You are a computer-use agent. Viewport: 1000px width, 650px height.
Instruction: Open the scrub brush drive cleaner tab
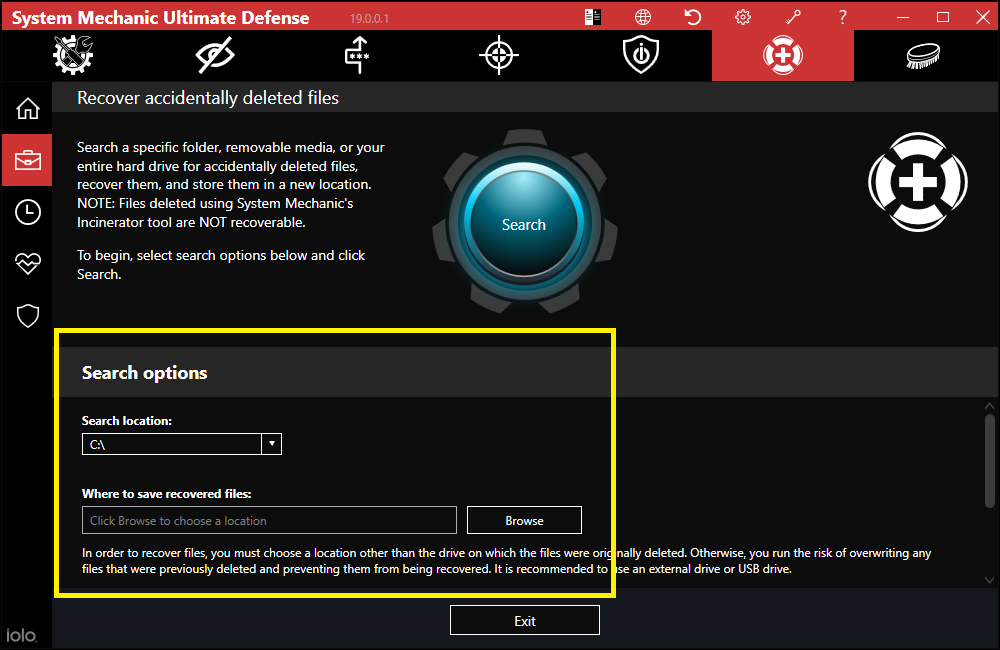pos(923,55)
